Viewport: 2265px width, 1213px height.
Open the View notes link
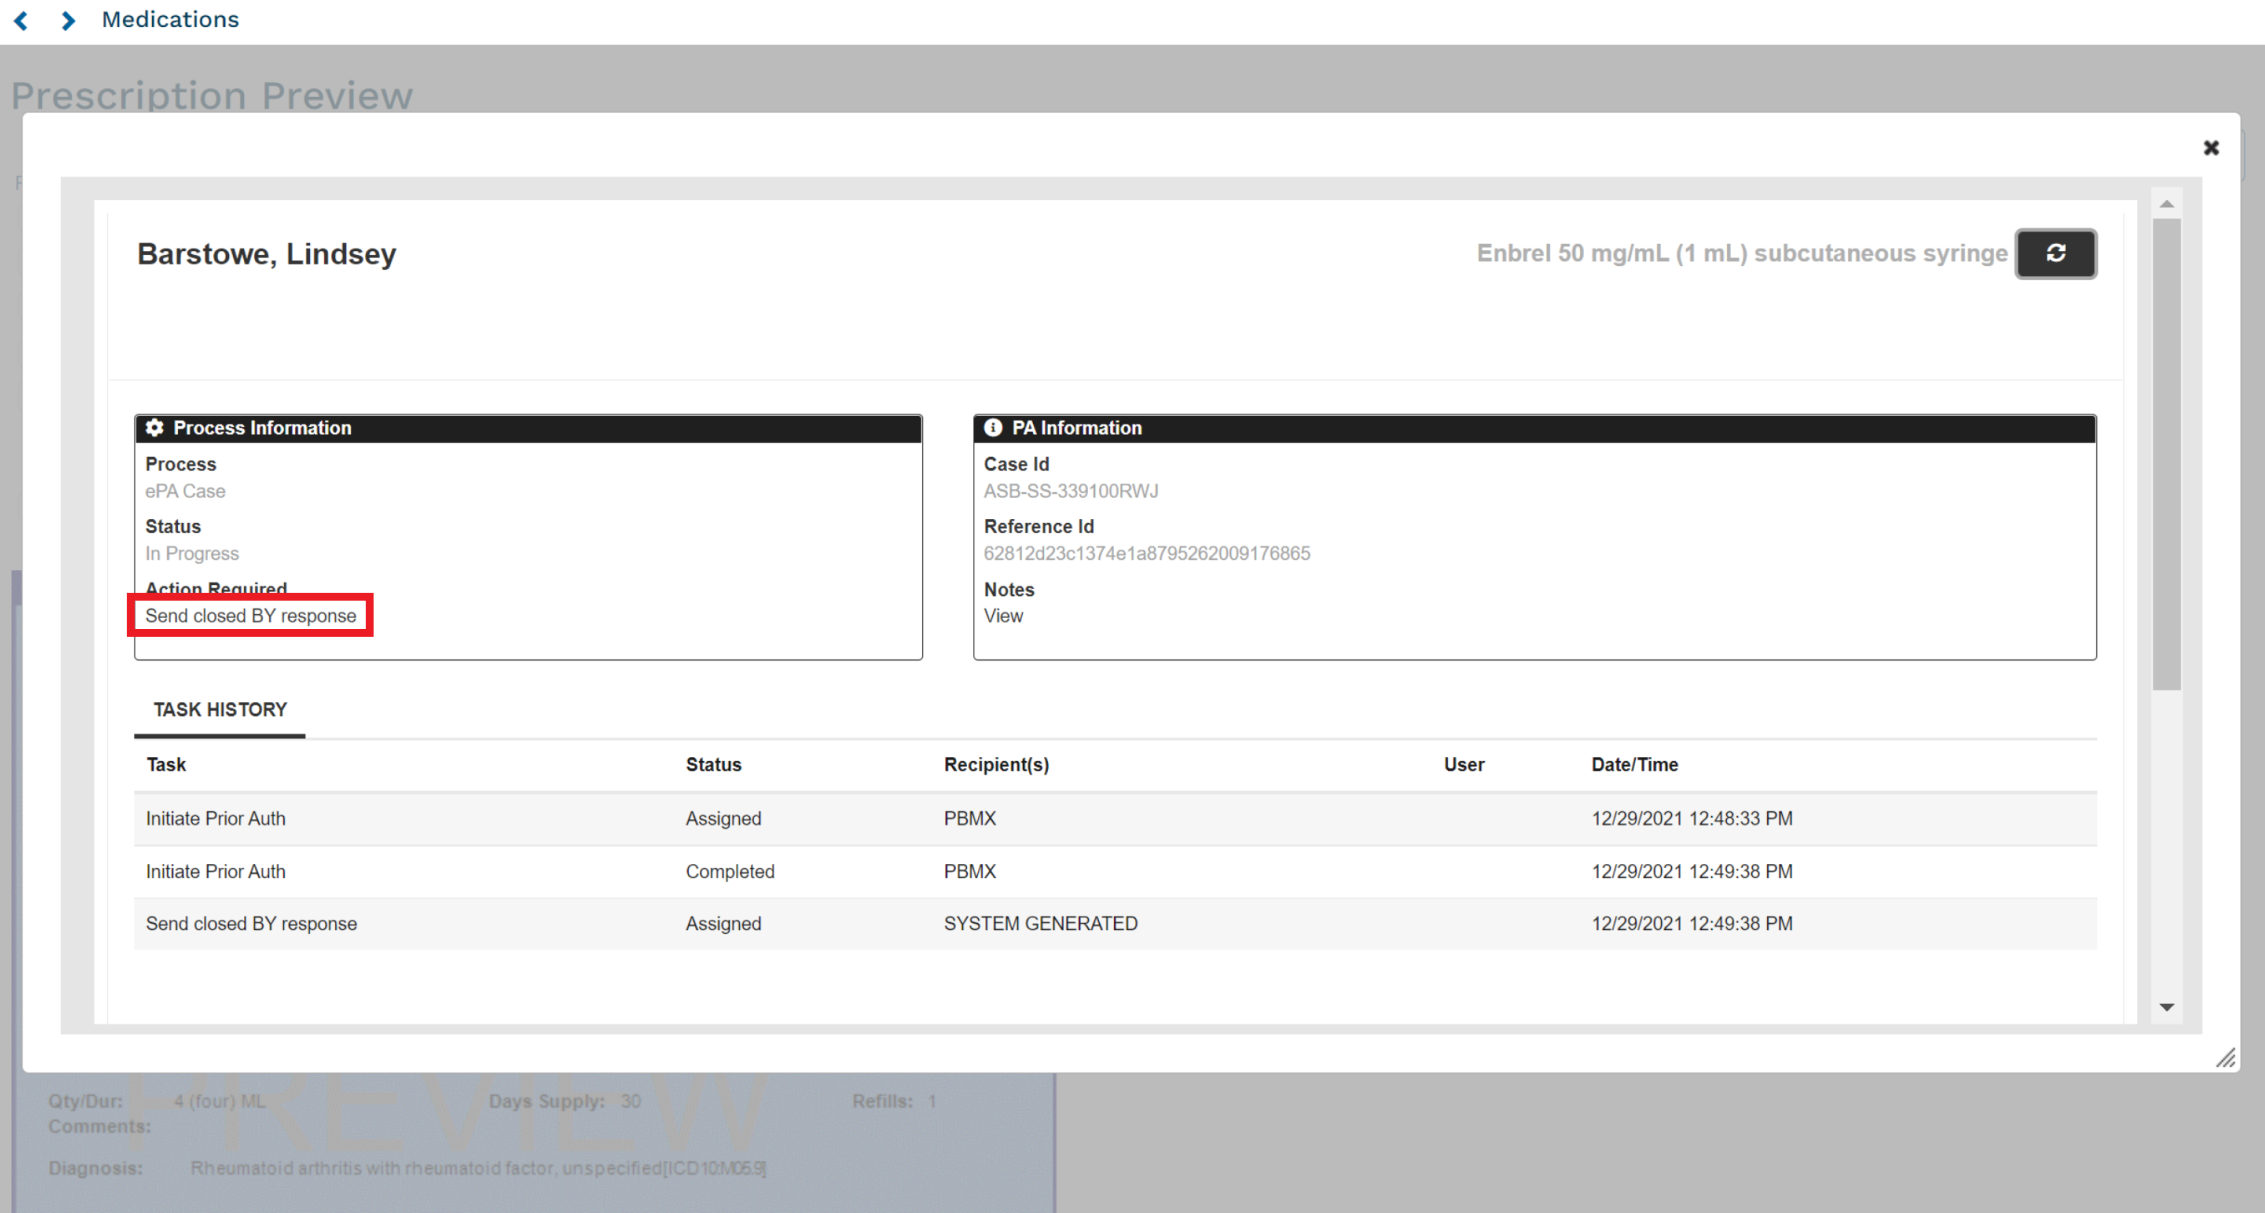point(1003,616)
